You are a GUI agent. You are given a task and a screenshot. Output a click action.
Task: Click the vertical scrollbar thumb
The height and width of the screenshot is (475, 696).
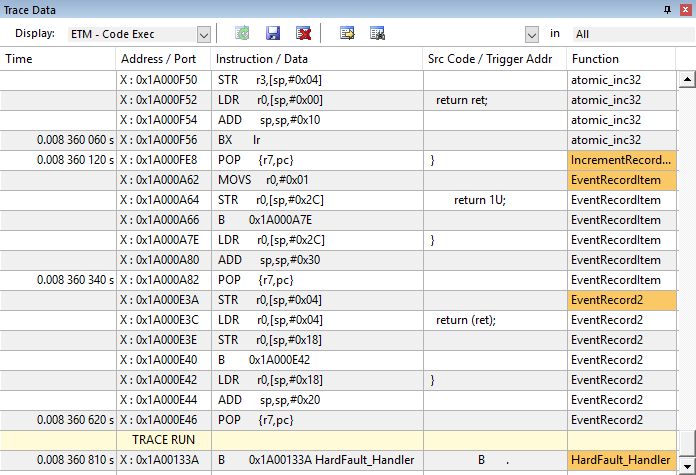tap(687, 443)
